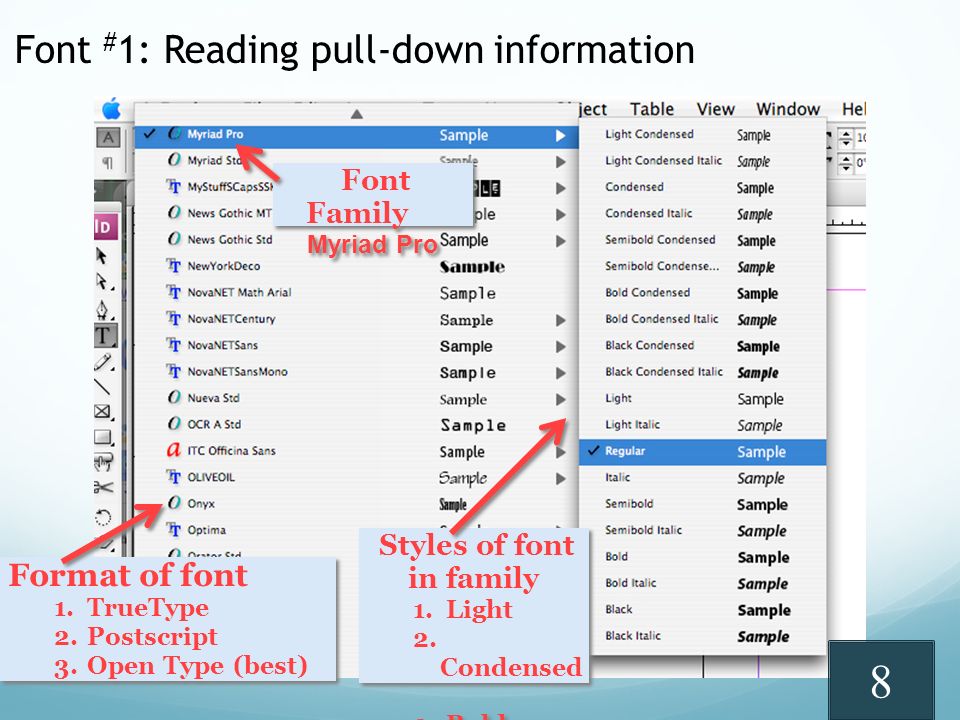Select the NewYorkDeco font name
Image resolution: width=960 pixels, height=720 pixels.
click(223, 266)
